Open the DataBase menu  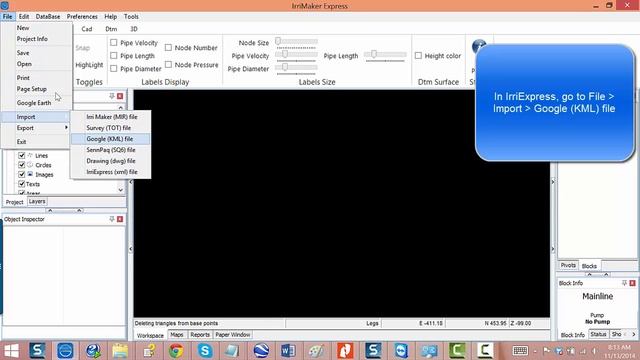point(48,17)
